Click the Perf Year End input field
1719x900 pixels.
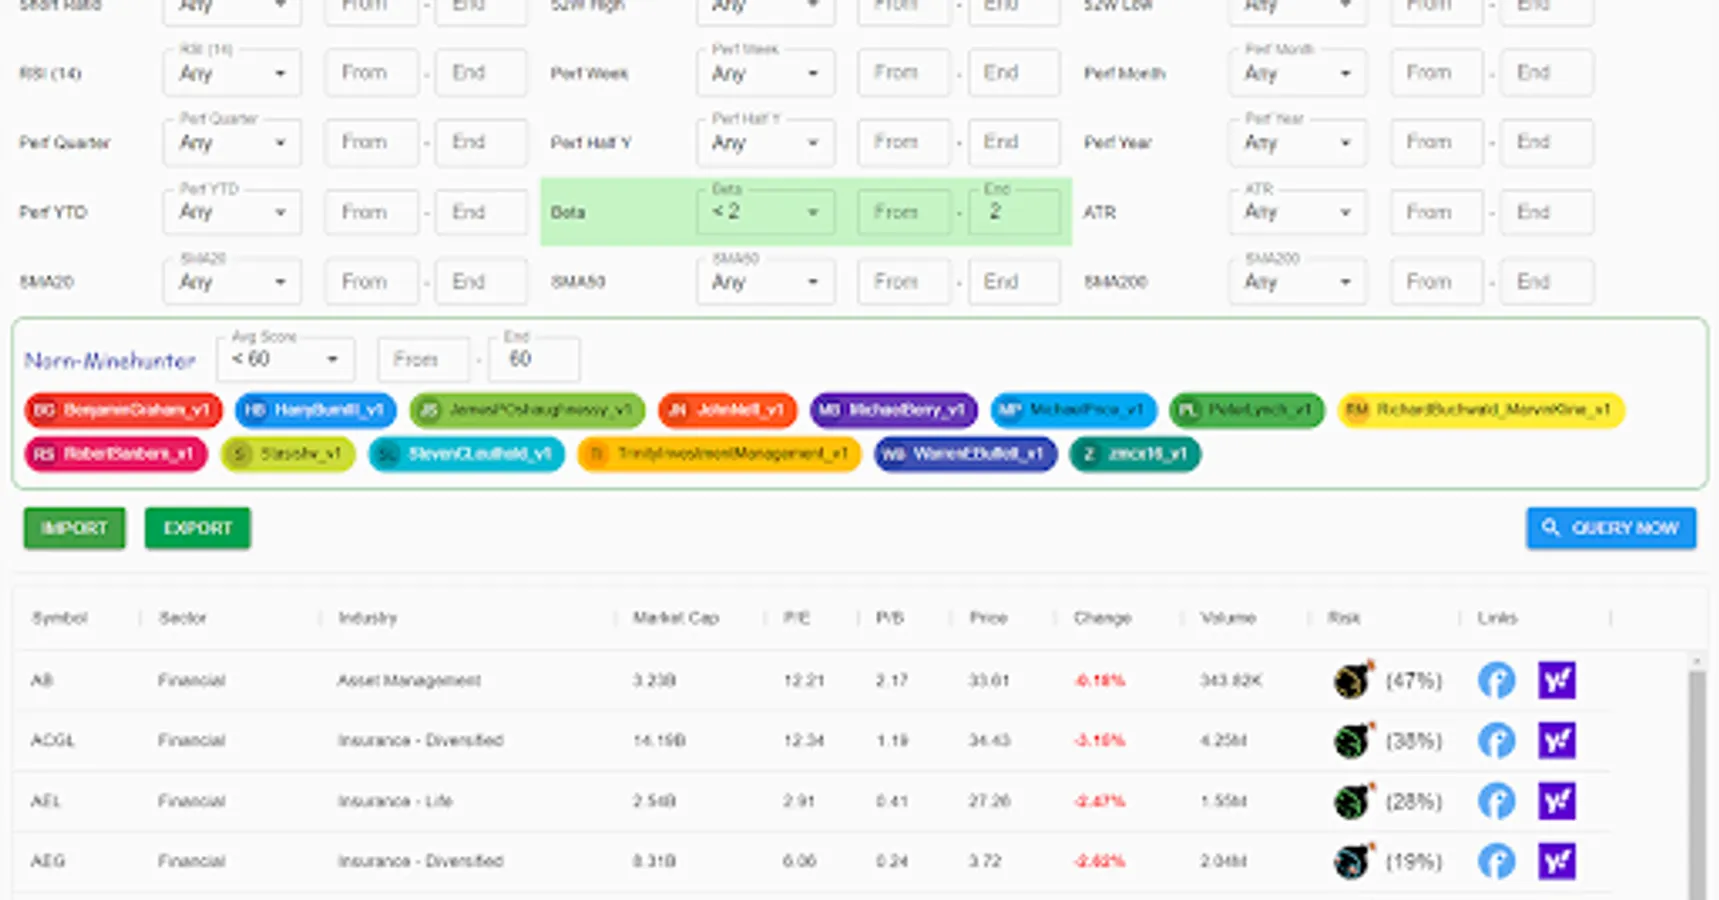pyautogui.click(x=1546, y=142)
